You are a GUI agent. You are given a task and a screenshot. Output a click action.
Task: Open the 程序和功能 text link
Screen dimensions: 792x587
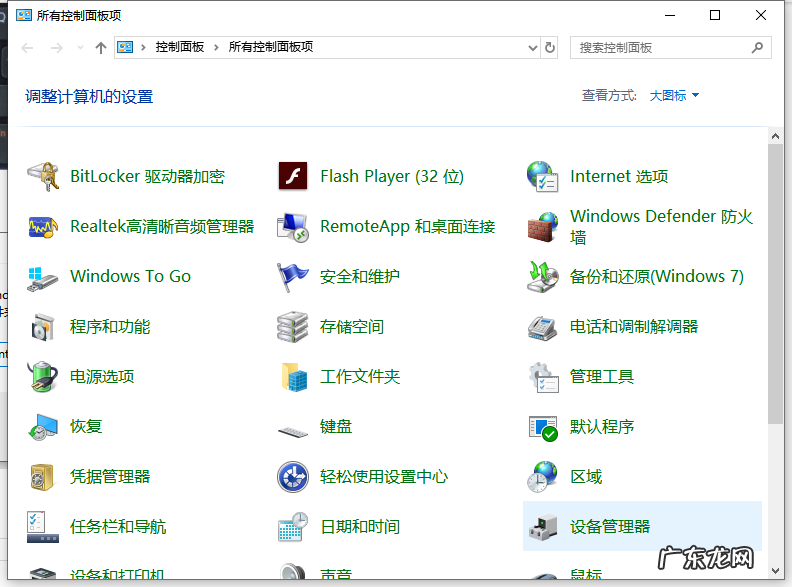pos(110,327)
